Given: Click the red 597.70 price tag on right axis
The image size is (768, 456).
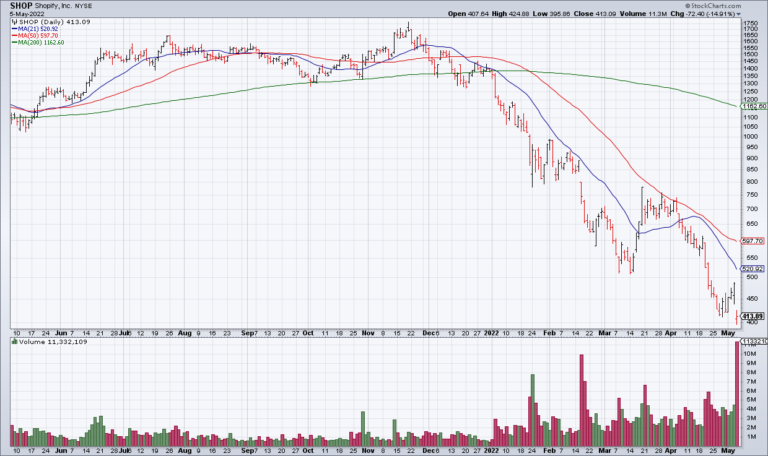Looking at the screenshot, I should [753, 241].
